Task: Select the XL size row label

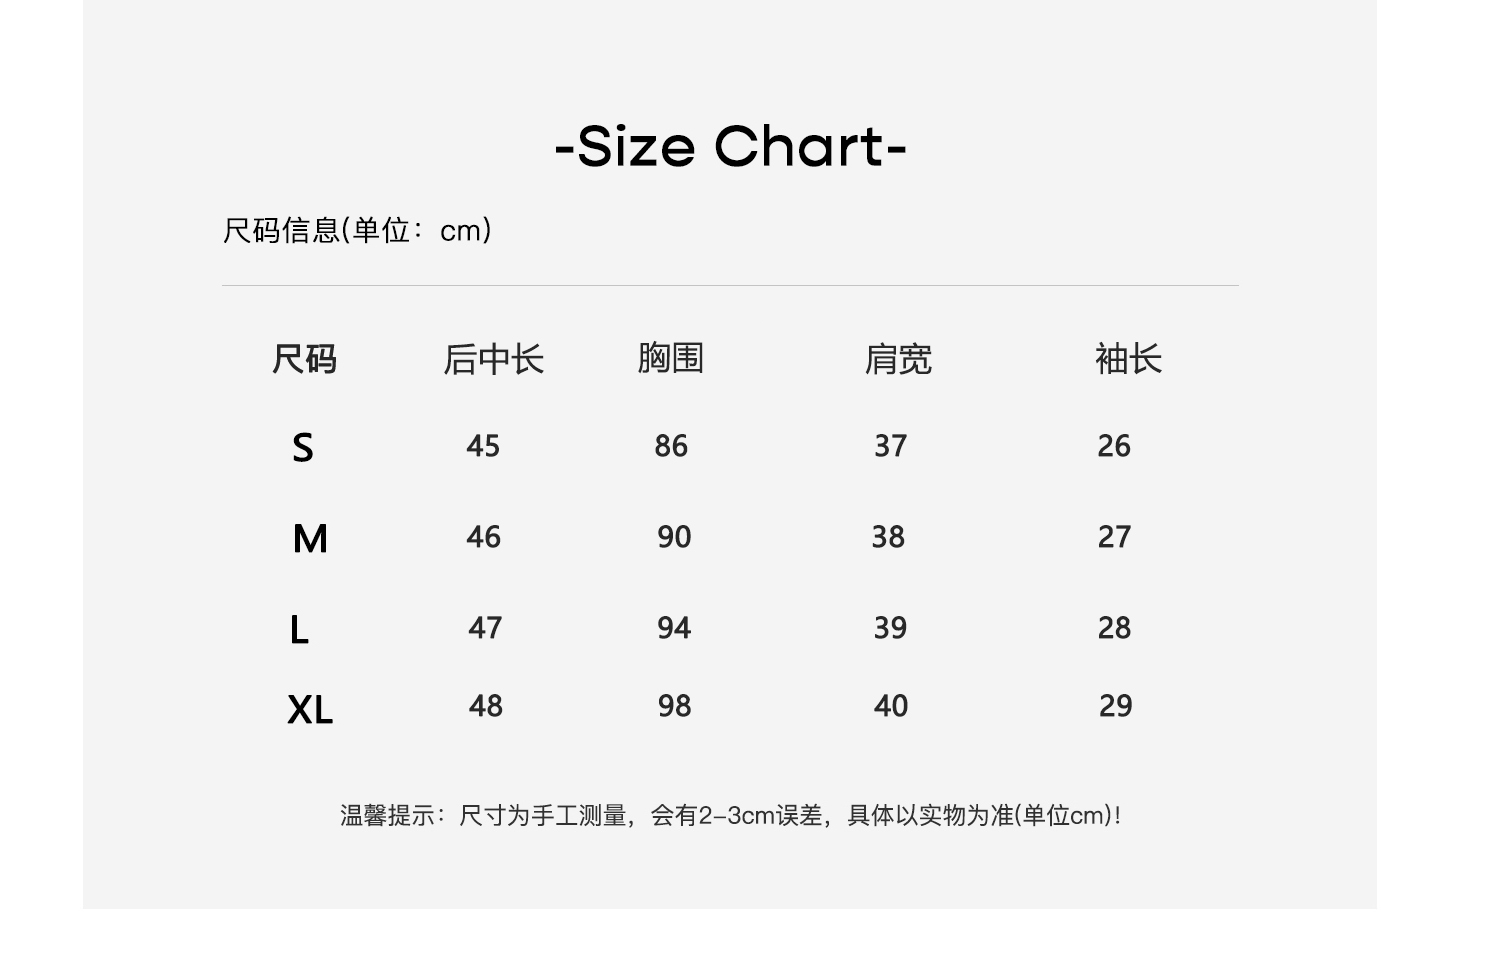Action: (310, 710)
